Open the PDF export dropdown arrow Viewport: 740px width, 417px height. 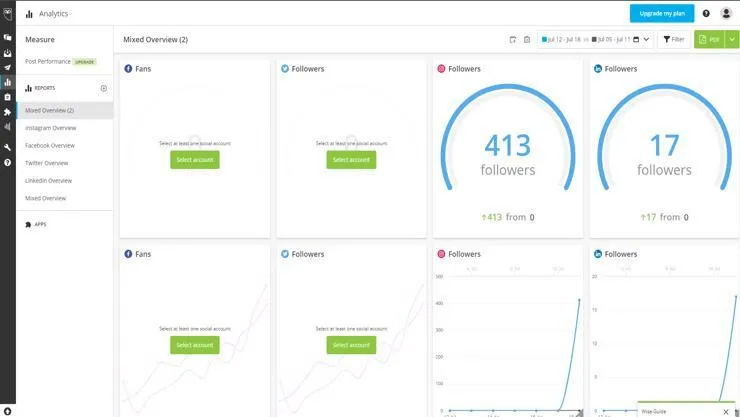pyautogui.click(x=732, y=39)
